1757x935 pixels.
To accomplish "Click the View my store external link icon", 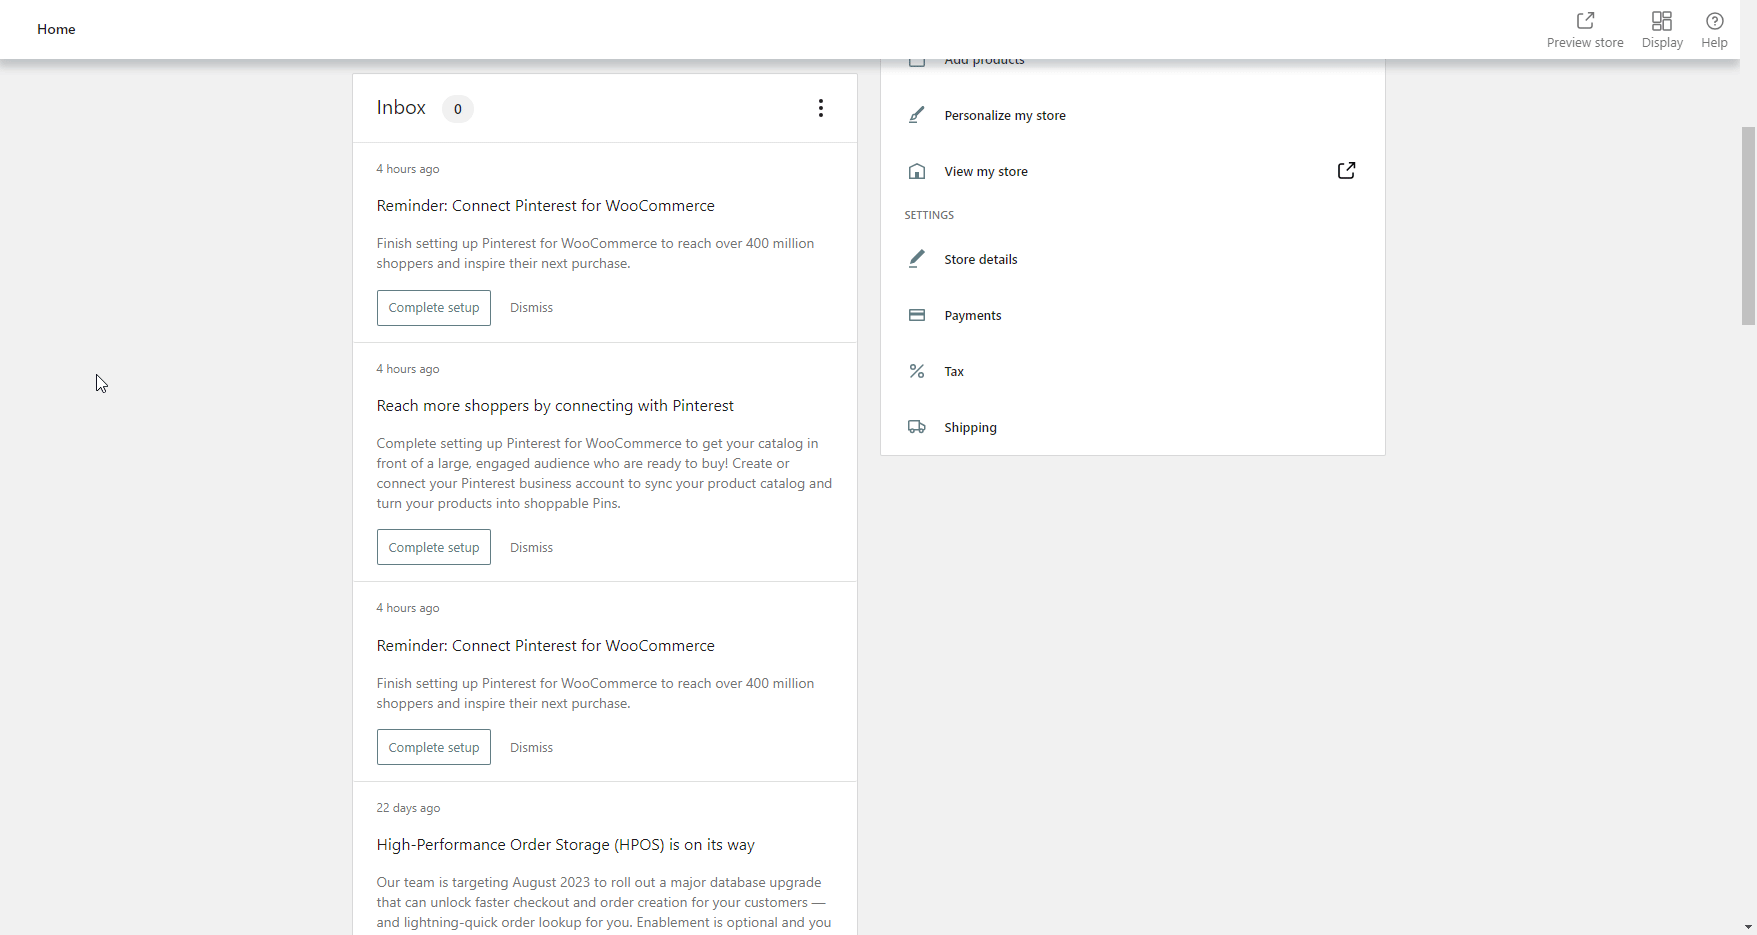I will coord(1346,170).
